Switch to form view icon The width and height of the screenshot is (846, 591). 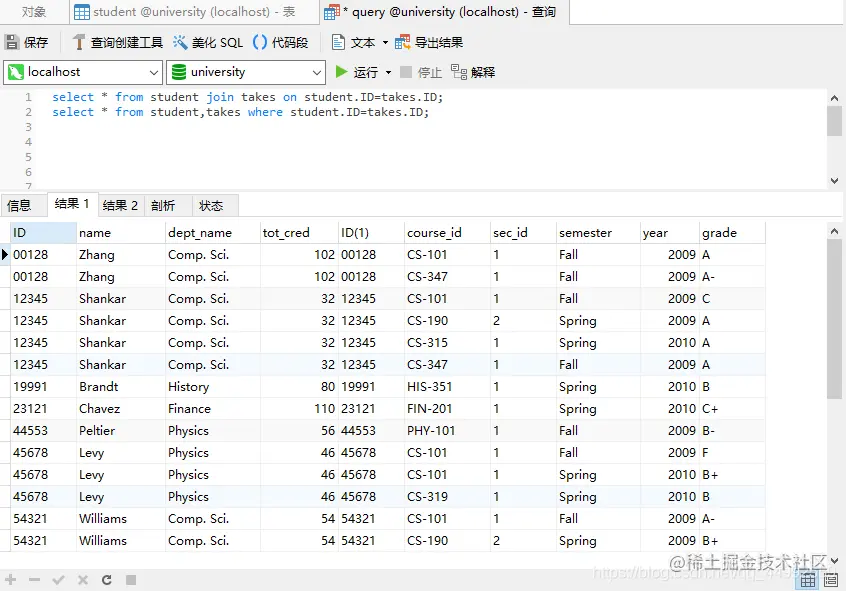tap(831, 580)
